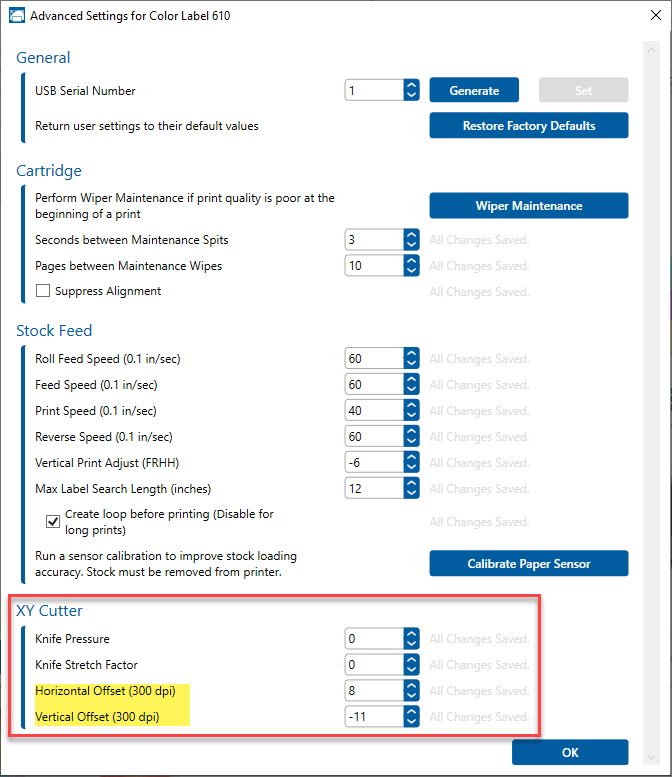Decrease USB Serial Number with down arrow
Screen dimensions: 672x777
[x=411, y=95]
